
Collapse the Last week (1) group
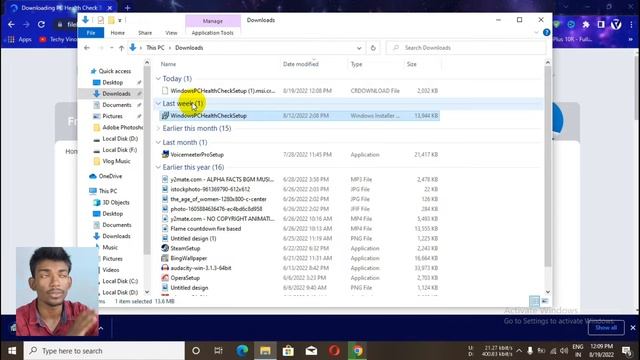tap(158, 103)
